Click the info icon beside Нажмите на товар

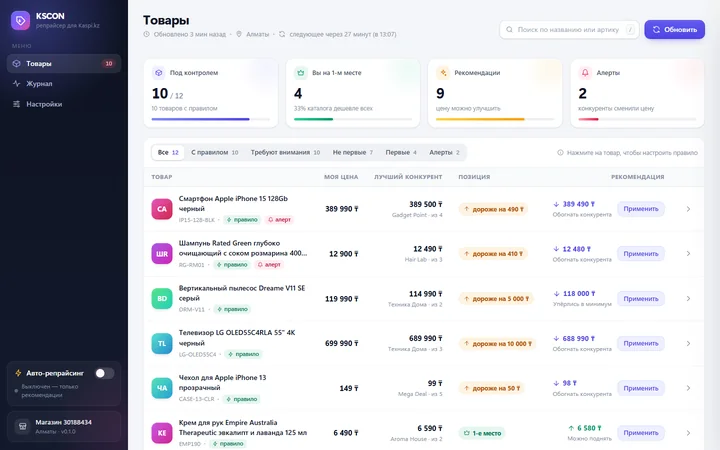coord(560,152)
